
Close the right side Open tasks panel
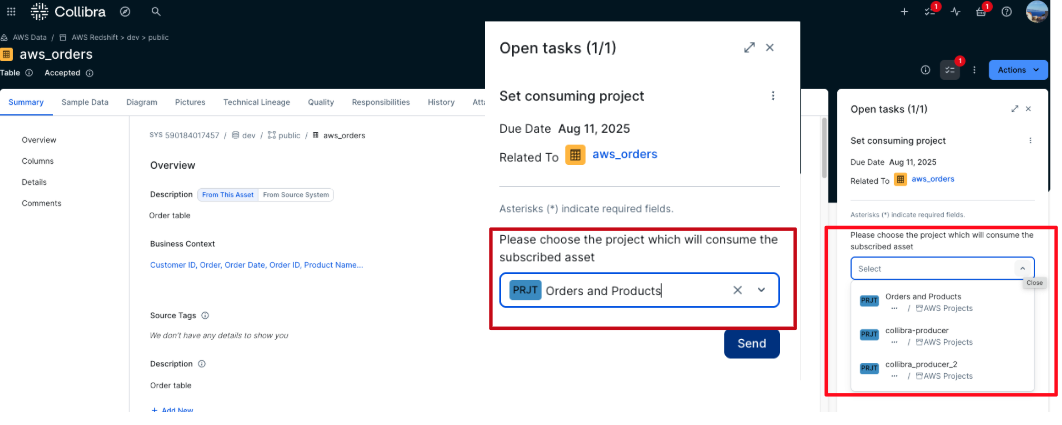1028,108
